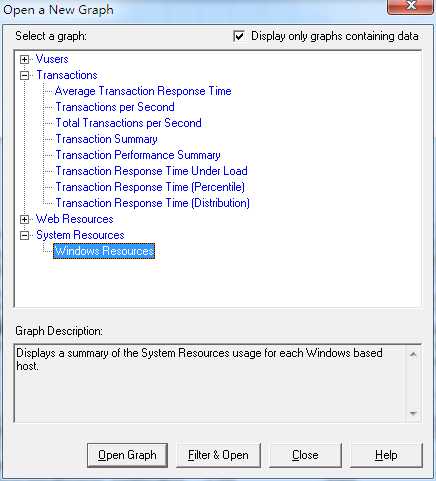Screen dimensions: 436x481
Task: Uncheck Display only graphs containing data
Action: (239, 36)
